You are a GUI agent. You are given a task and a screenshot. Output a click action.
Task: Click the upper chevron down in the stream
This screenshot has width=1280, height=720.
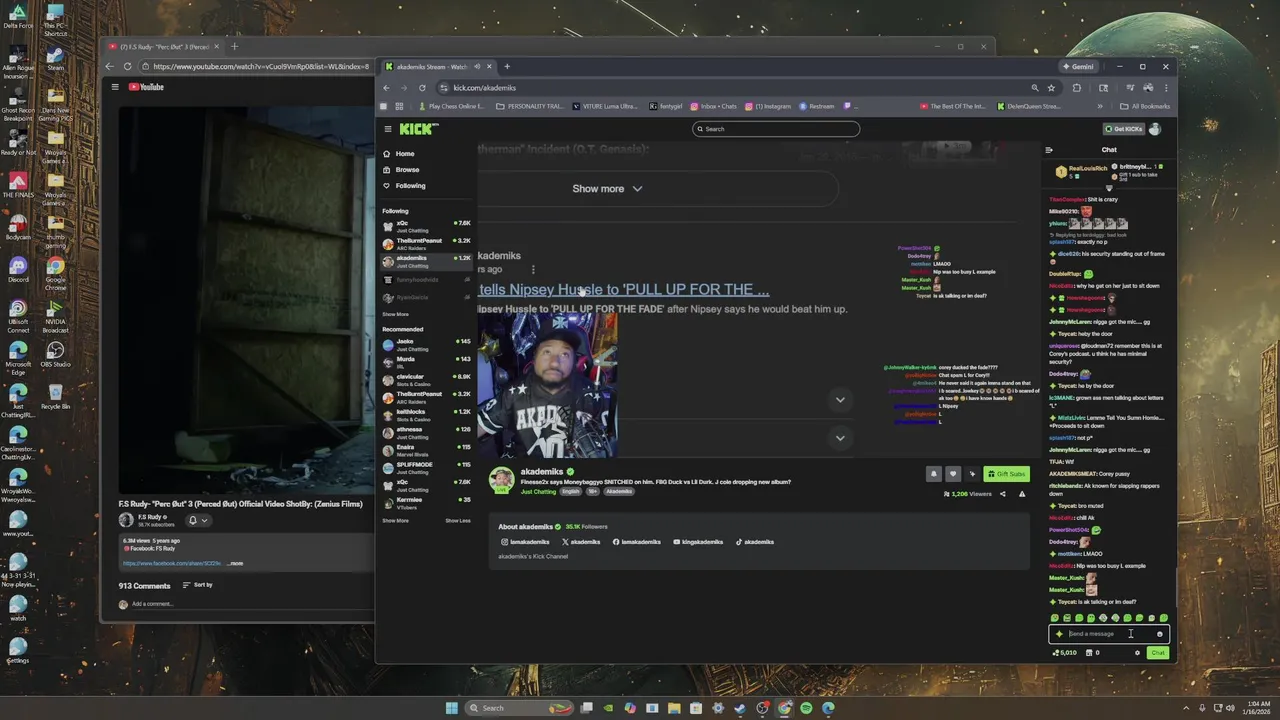click(840, 400)
